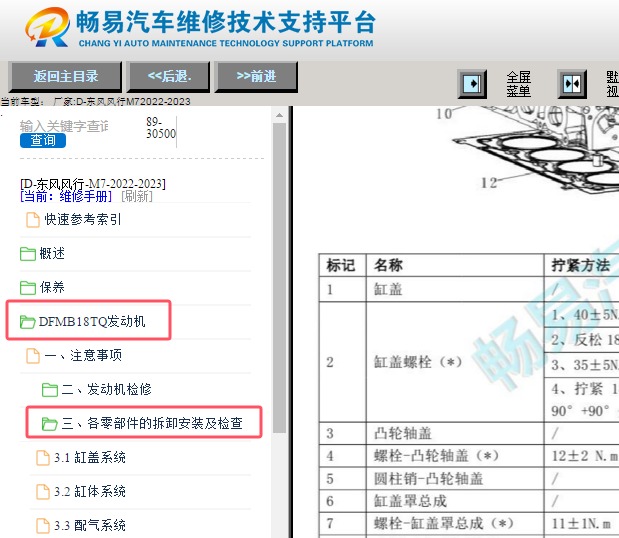
Task: Click the 名称 column header
Action: pyautogui.click(x=455, y=265)
